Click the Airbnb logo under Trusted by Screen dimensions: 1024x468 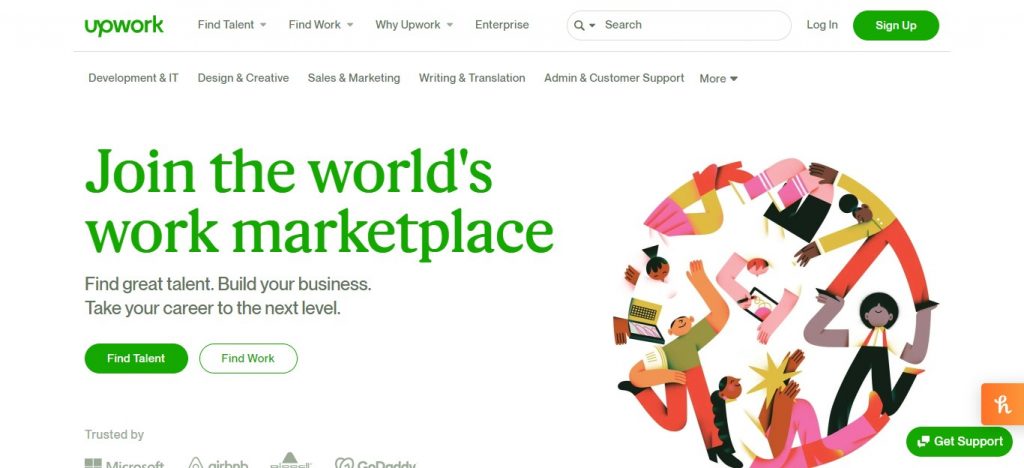[218, 463]
